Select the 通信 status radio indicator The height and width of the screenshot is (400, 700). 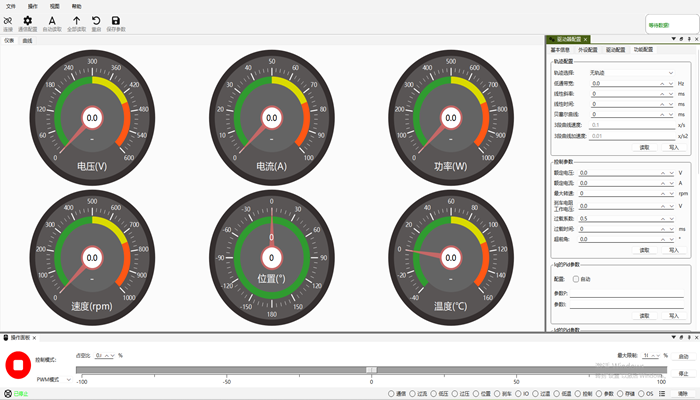pos(390,393)
